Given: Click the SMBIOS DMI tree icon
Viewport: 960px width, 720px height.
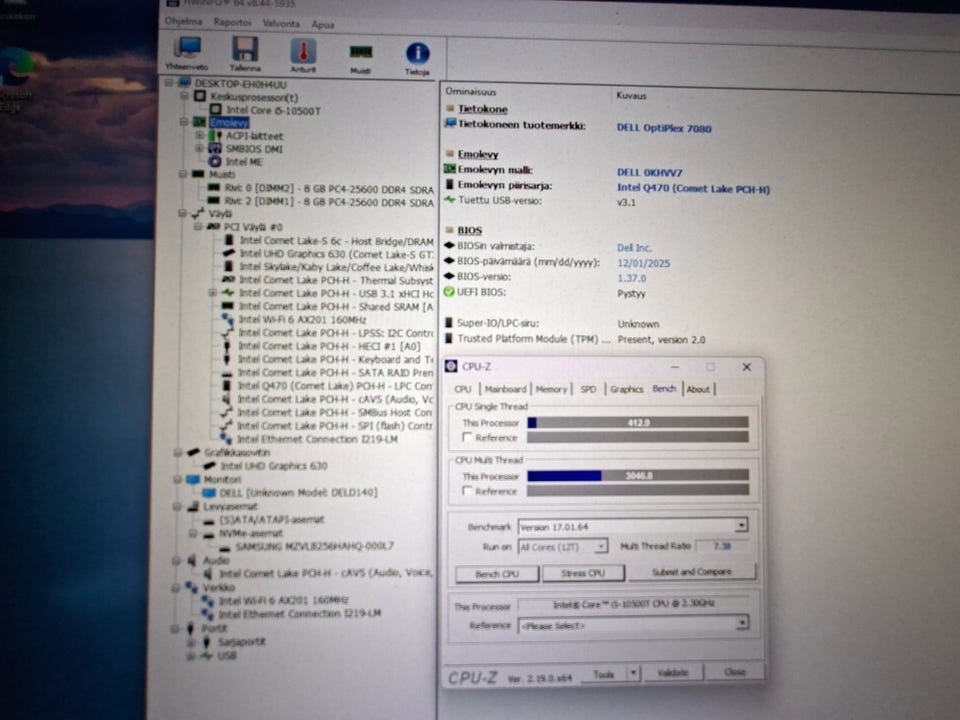Looking at the screenshot, I should pos(215,149).
